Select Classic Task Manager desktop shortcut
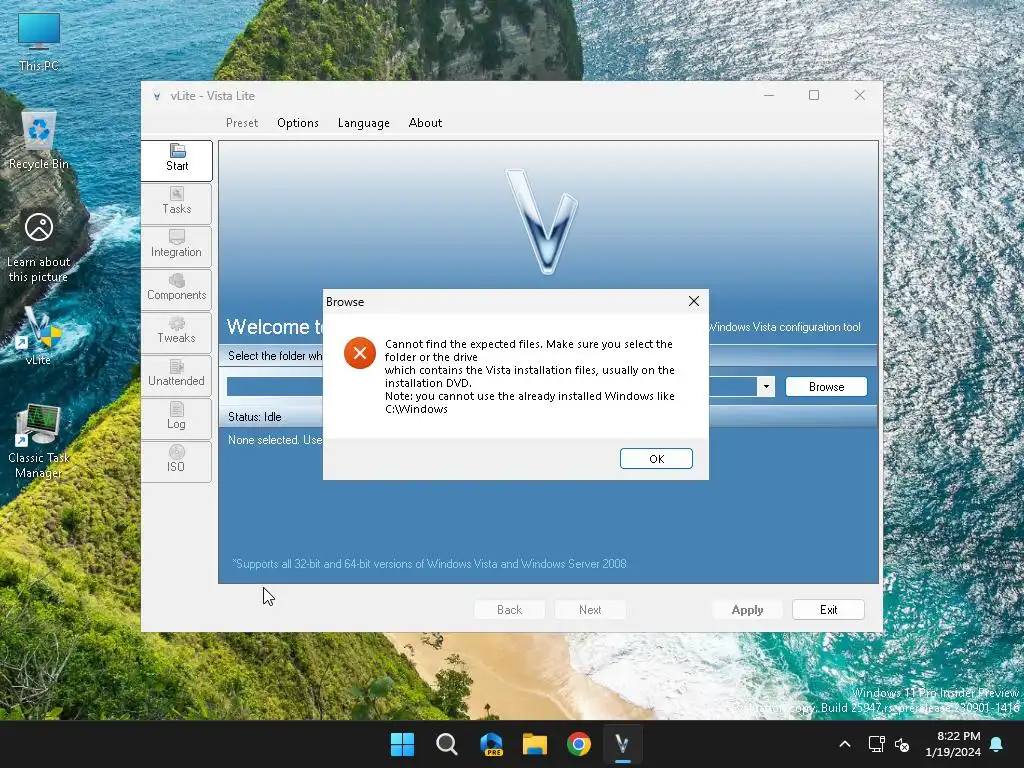 point(39,441)
